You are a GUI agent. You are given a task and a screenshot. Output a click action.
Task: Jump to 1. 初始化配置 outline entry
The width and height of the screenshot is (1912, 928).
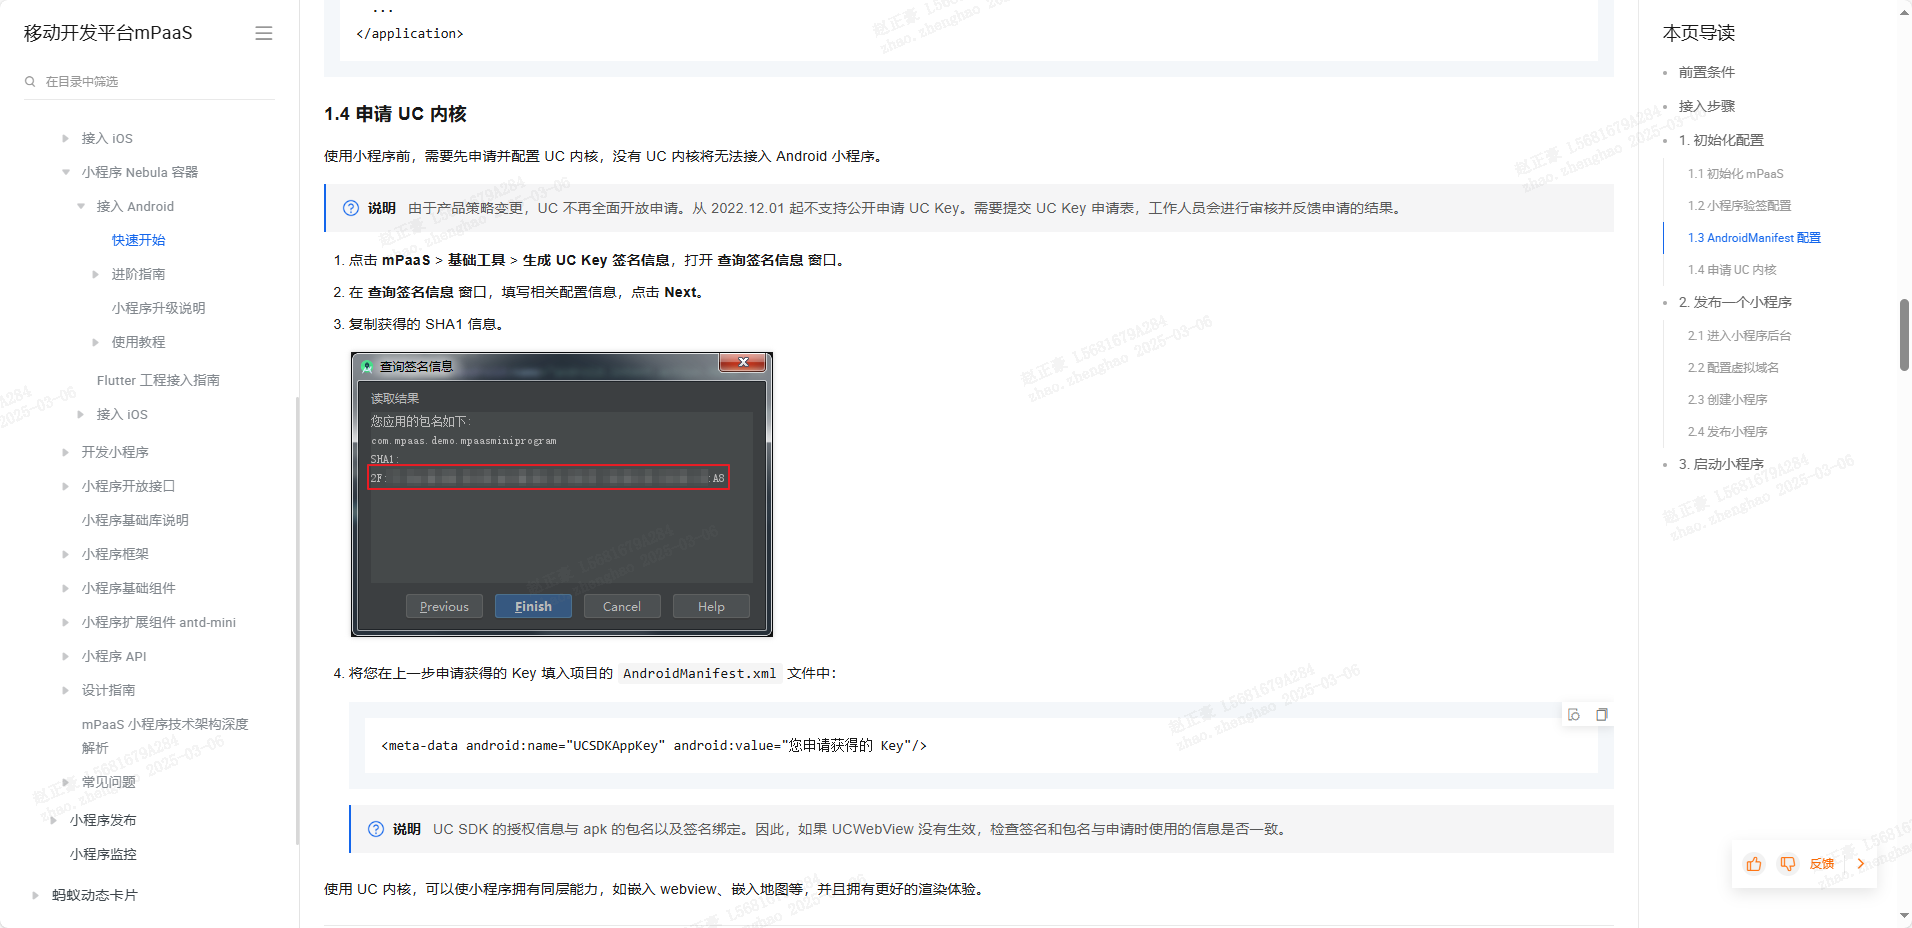[x=1721, y=140]
